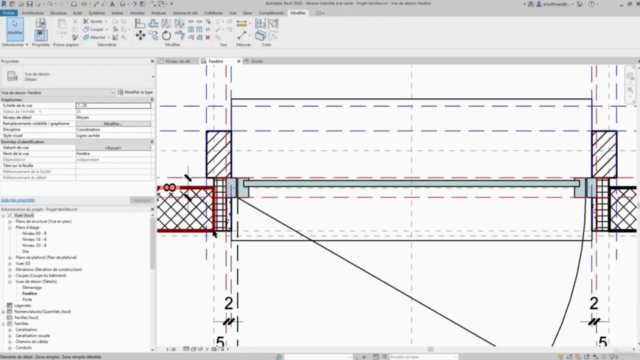Screen dimensions: 640x360
Task: Expand Vues 3D node
Action: tap(10, 264)
